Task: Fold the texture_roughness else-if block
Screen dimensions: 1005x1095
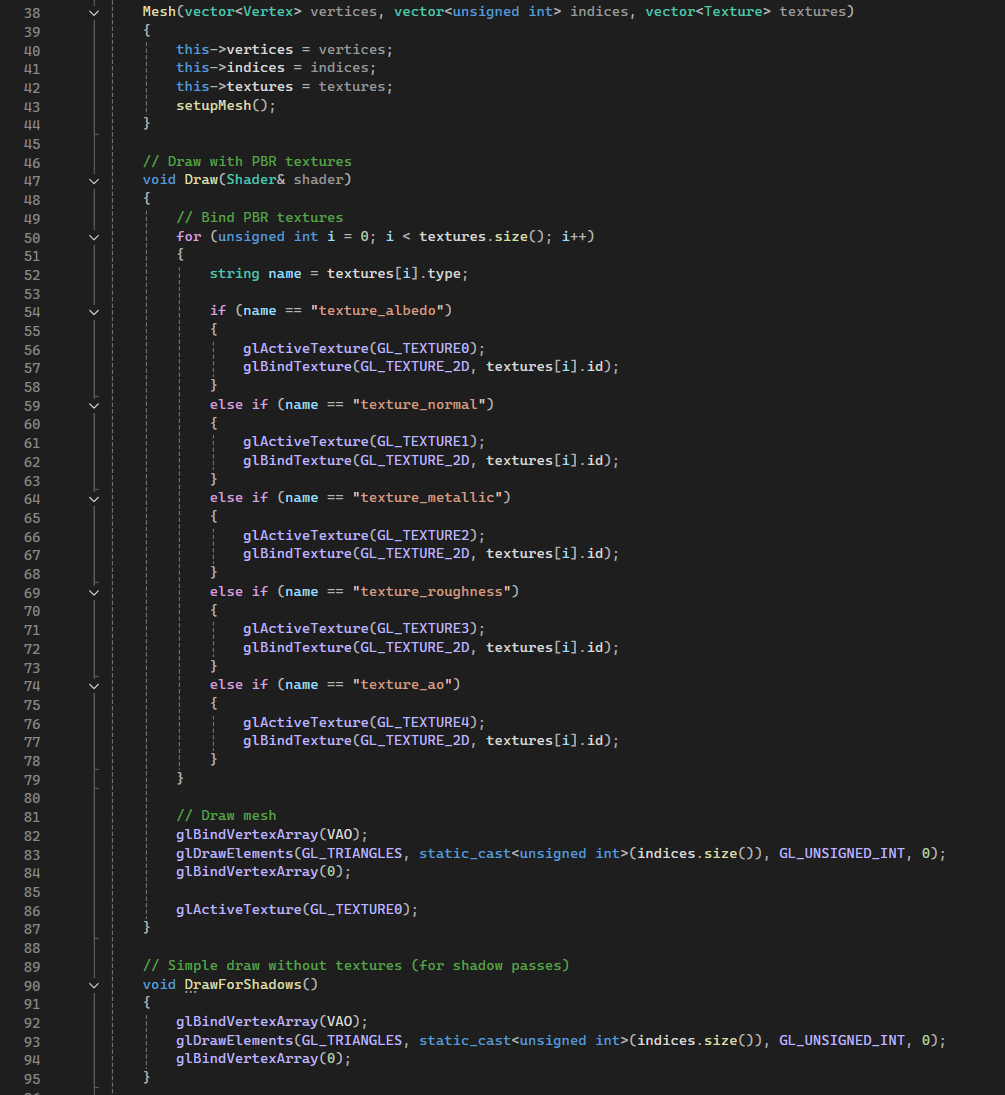Action: 94,592
